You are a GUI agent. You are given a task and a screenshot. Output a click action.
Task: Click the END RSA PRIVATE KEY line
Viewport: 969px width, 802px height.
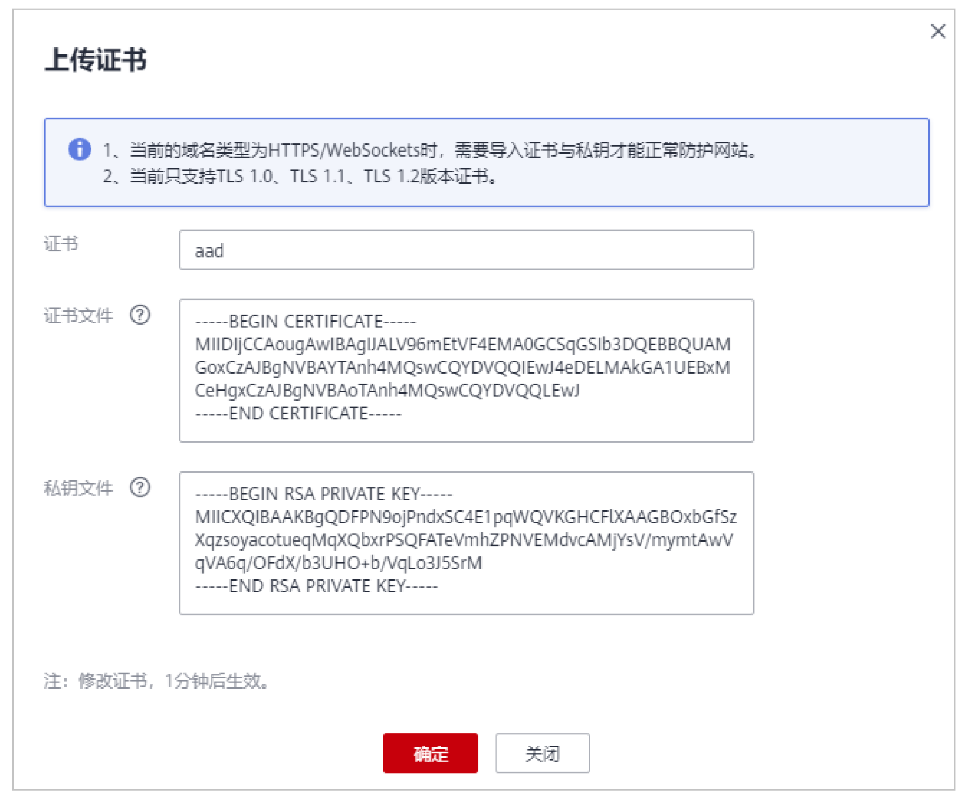click(316, 585)
